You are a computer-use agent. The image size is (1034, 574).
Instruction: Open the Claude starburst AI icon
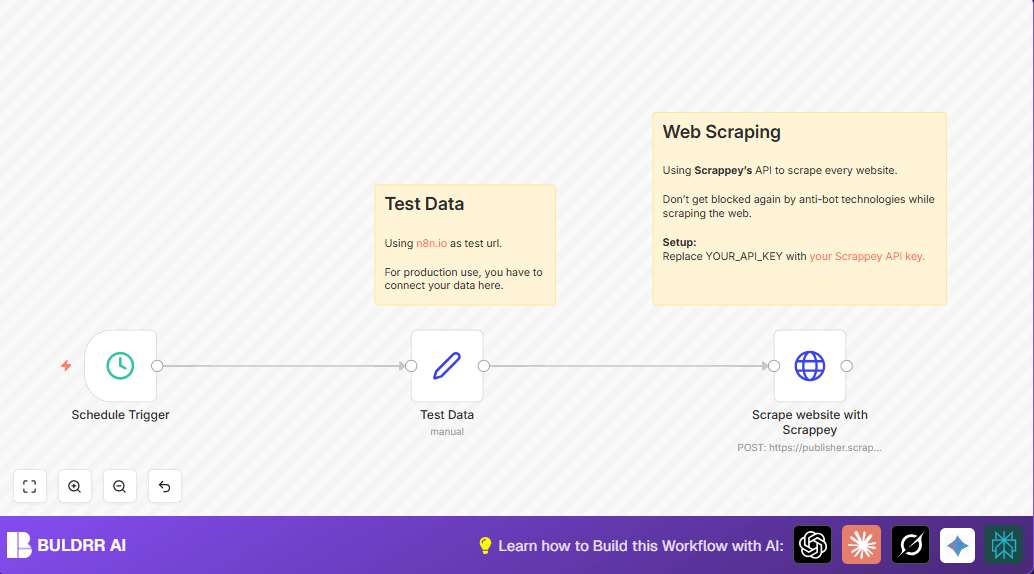861,545
